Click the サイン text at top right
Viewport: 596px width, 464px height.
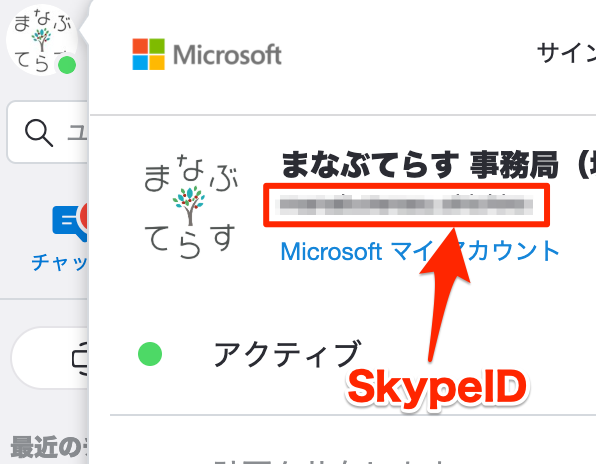click(566, 53)
